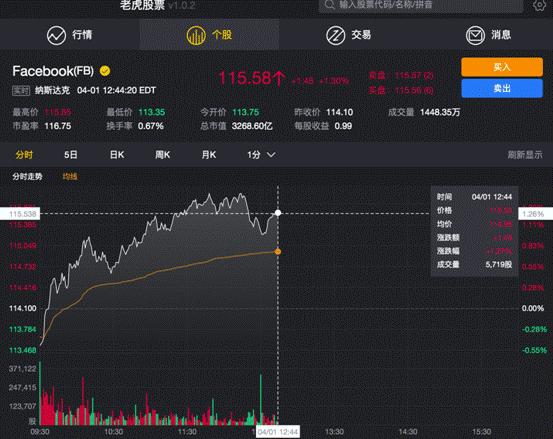Open settings via the gear icon
Image resolution: width=553 pixels, height=439 pixels.
540,5
